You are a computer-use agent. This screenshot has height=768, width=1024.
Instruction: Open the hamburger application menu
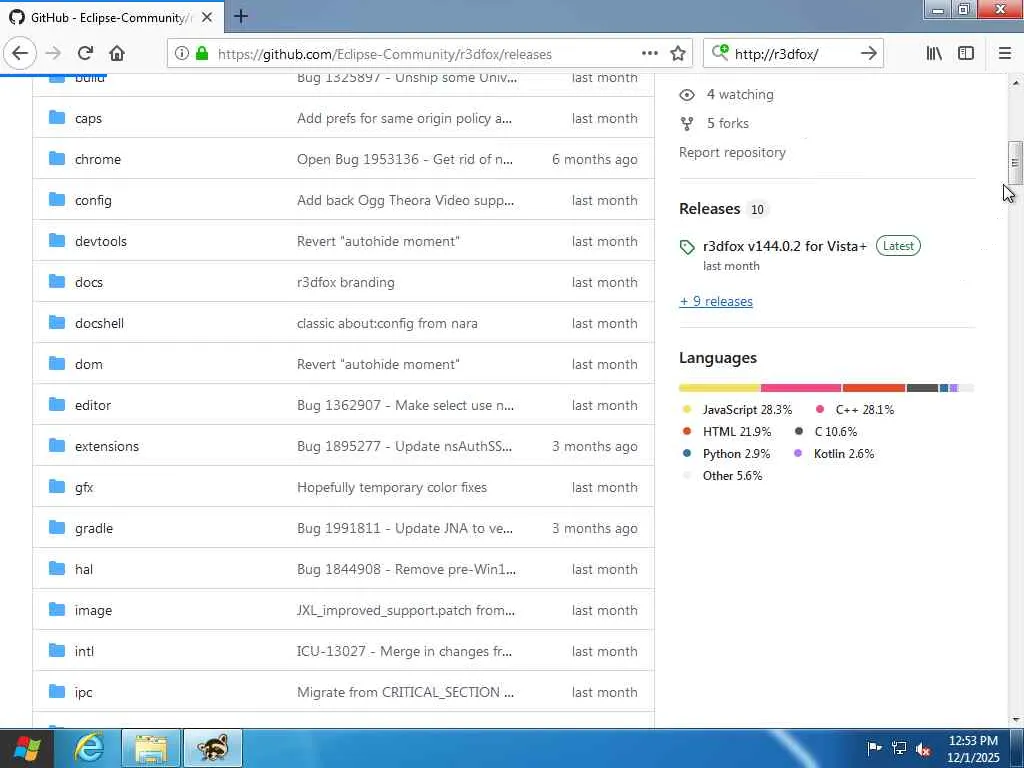[1005, 54]
